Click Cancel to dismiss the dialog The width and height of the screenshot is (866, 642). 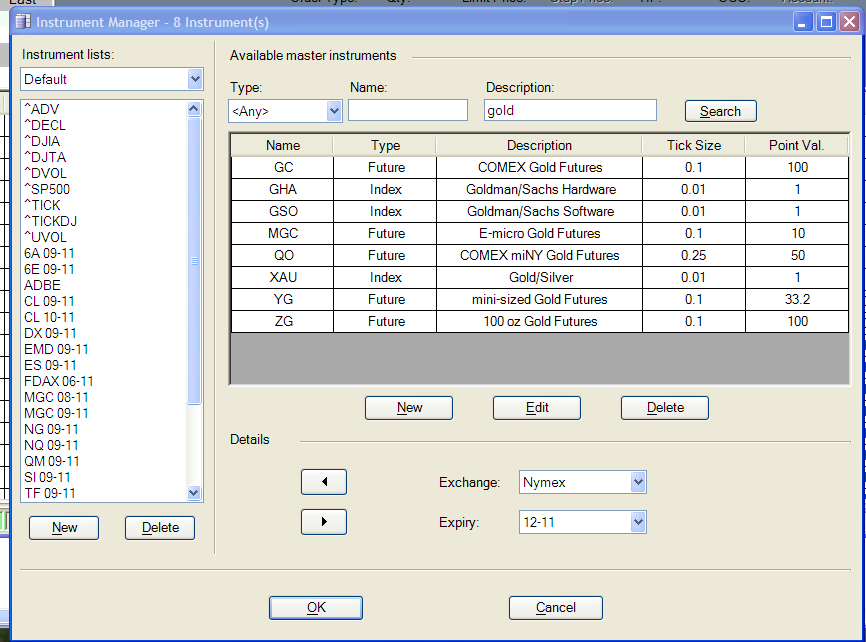click(x=555, y=607)
